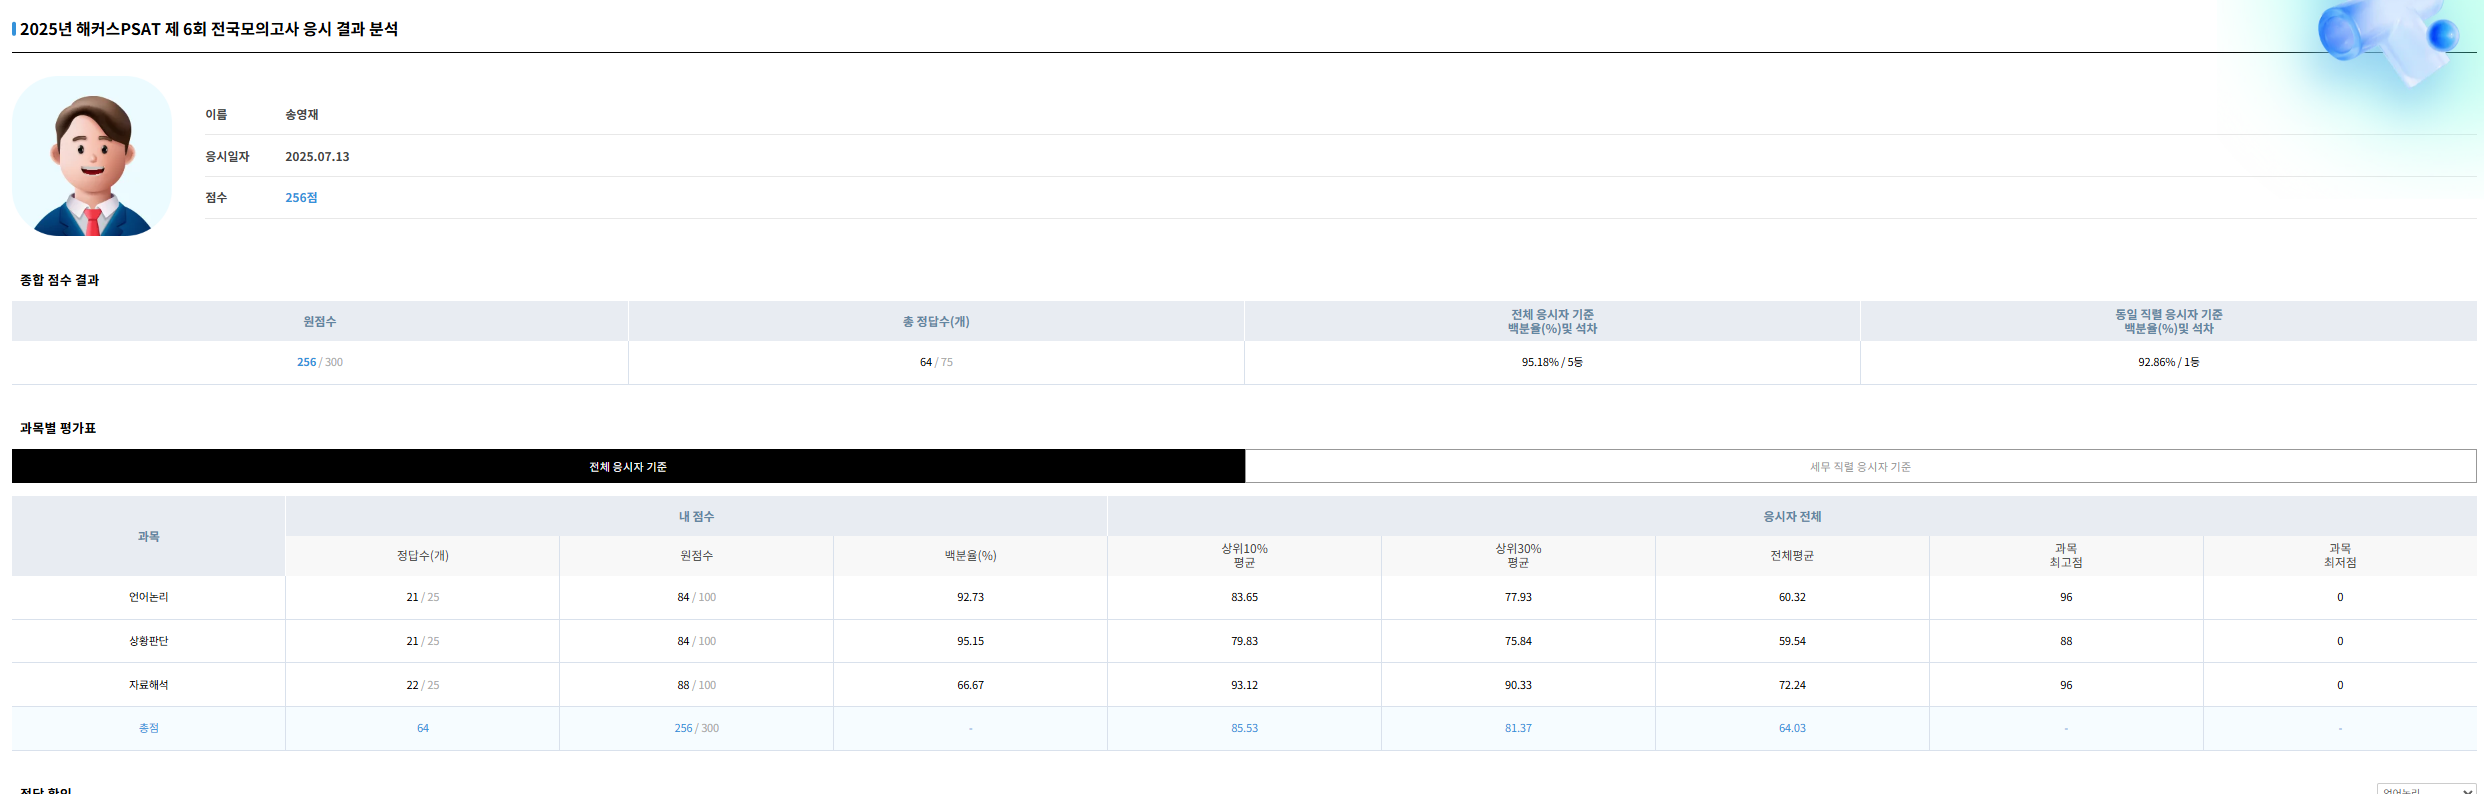Switch to 전체 응시자 기준 tab
The width and height of the screenshot is (2484, 794).
tap(628, 466)
